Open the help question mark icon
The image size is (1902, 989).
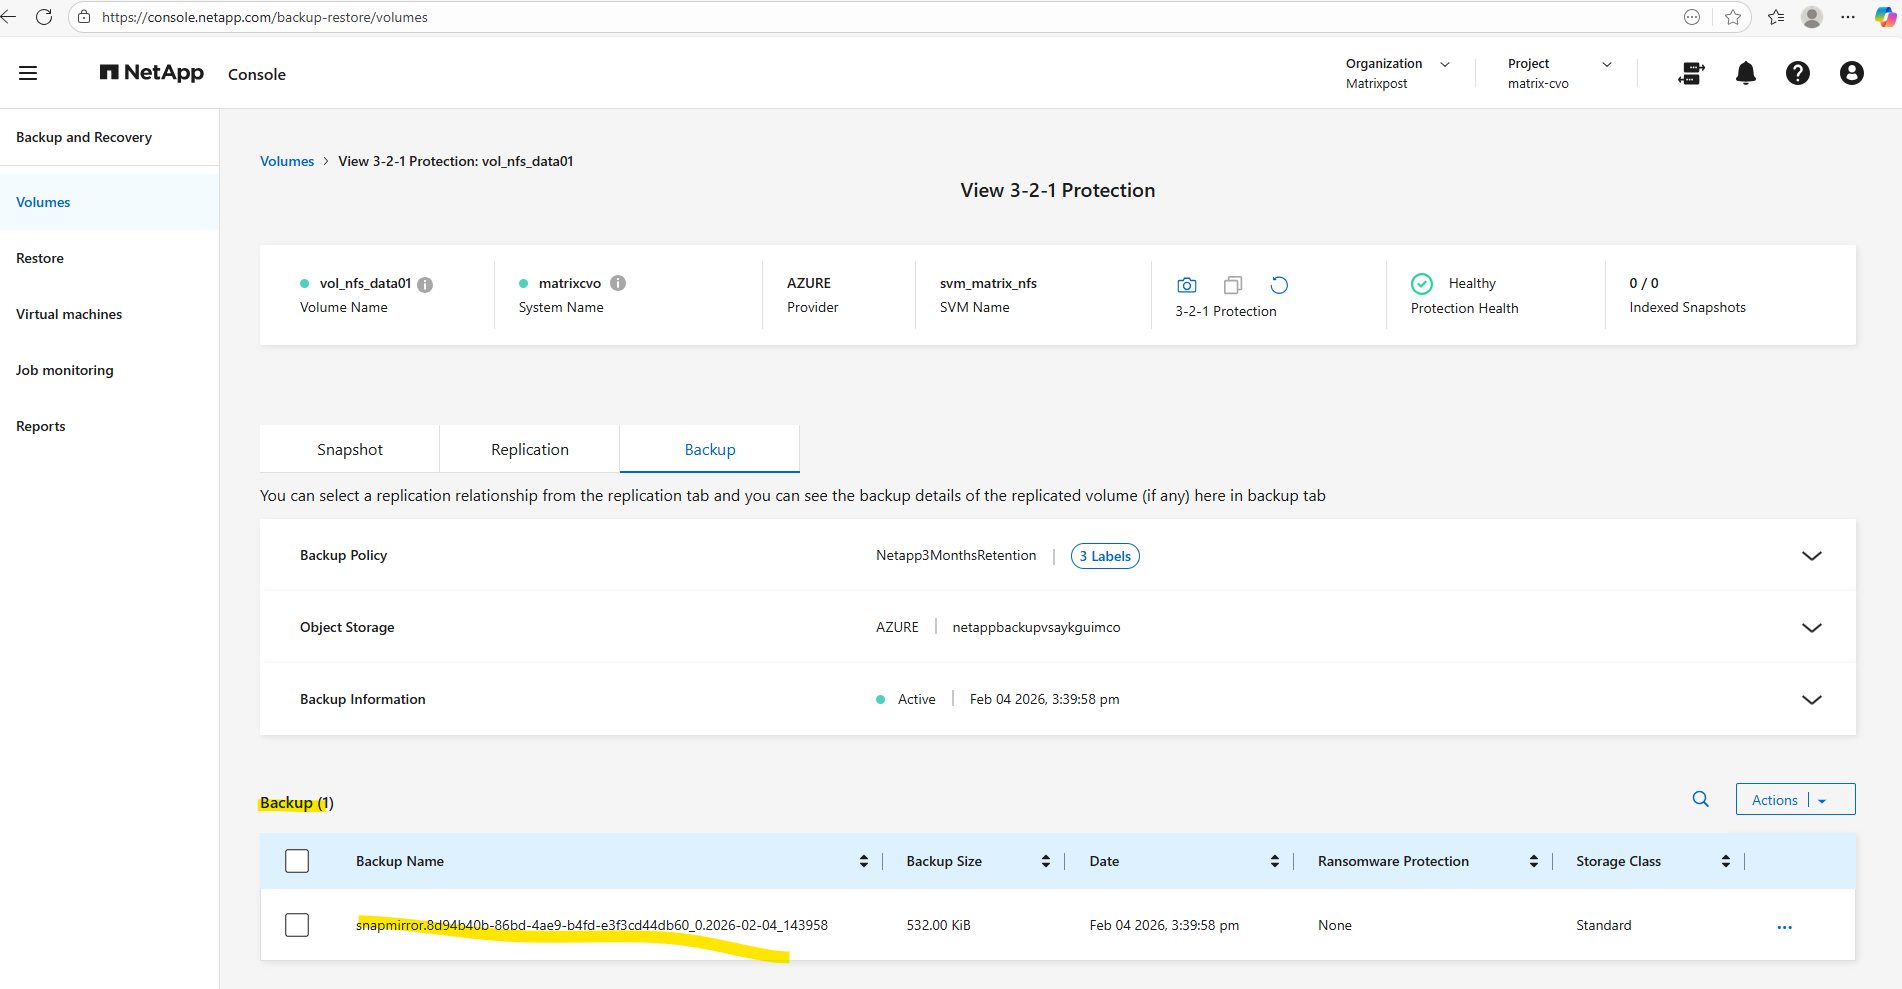point(1797,73)
